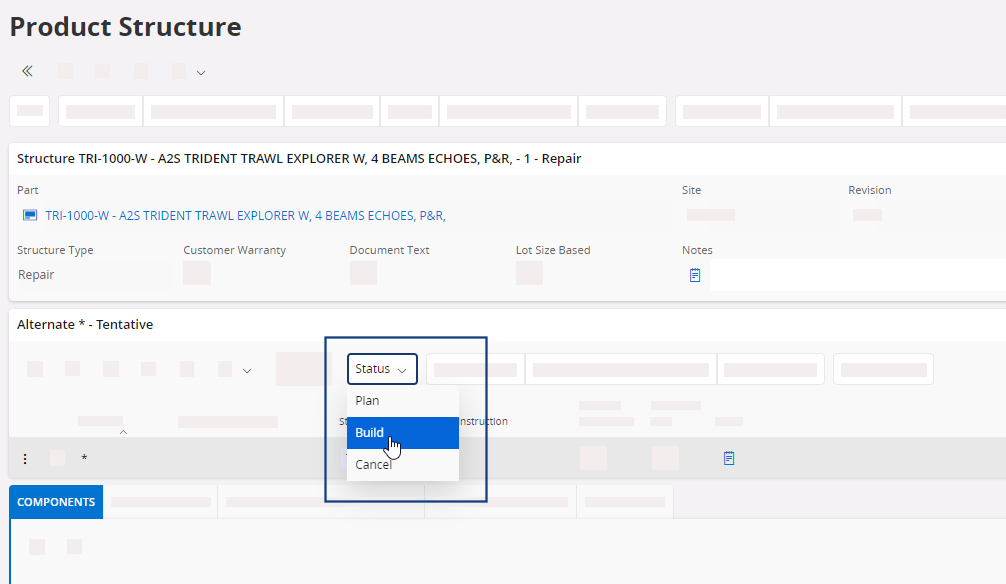Expand the Status dropdown button

pyautogui.click(x=382, y=369)
